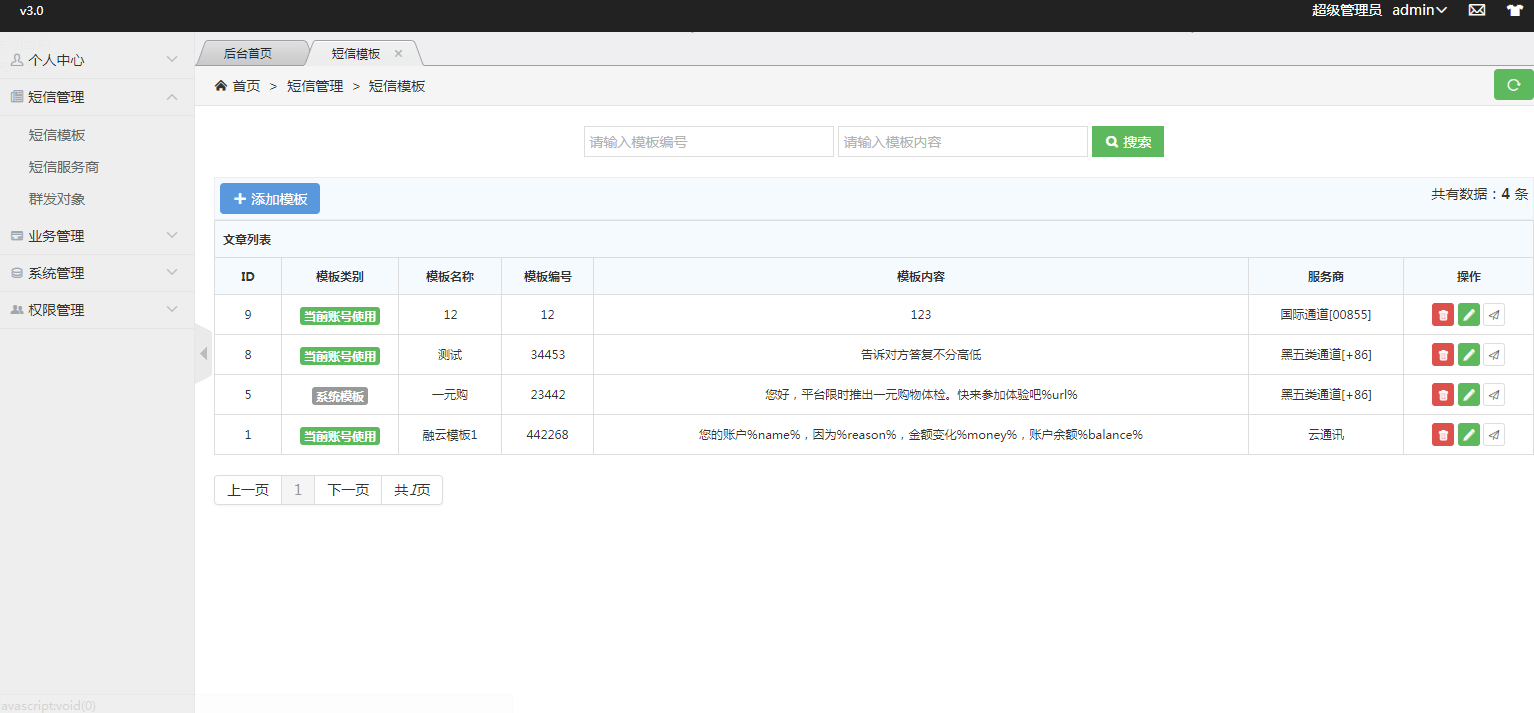Edit the template with ID 1
1534x713 pixels.
tap(1468, 435)
